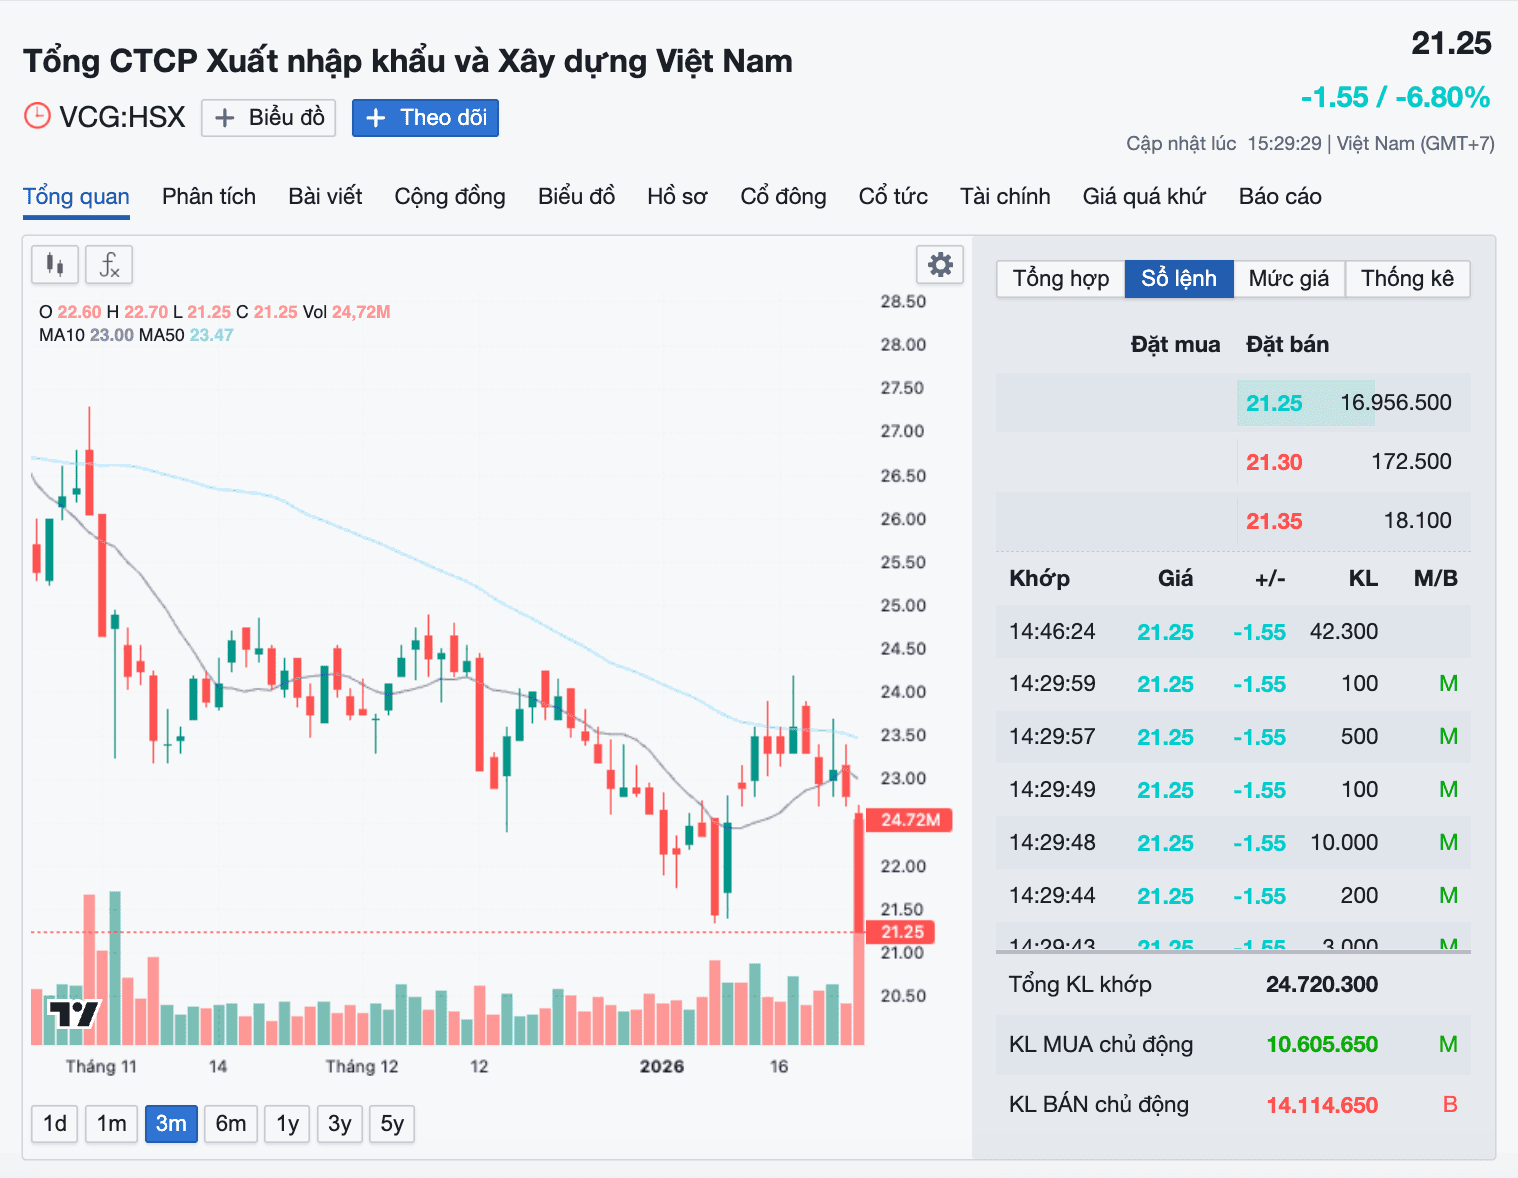Click the Biểu đồ button
This screenshot has width=1518, height=1178.
point(268,117)
